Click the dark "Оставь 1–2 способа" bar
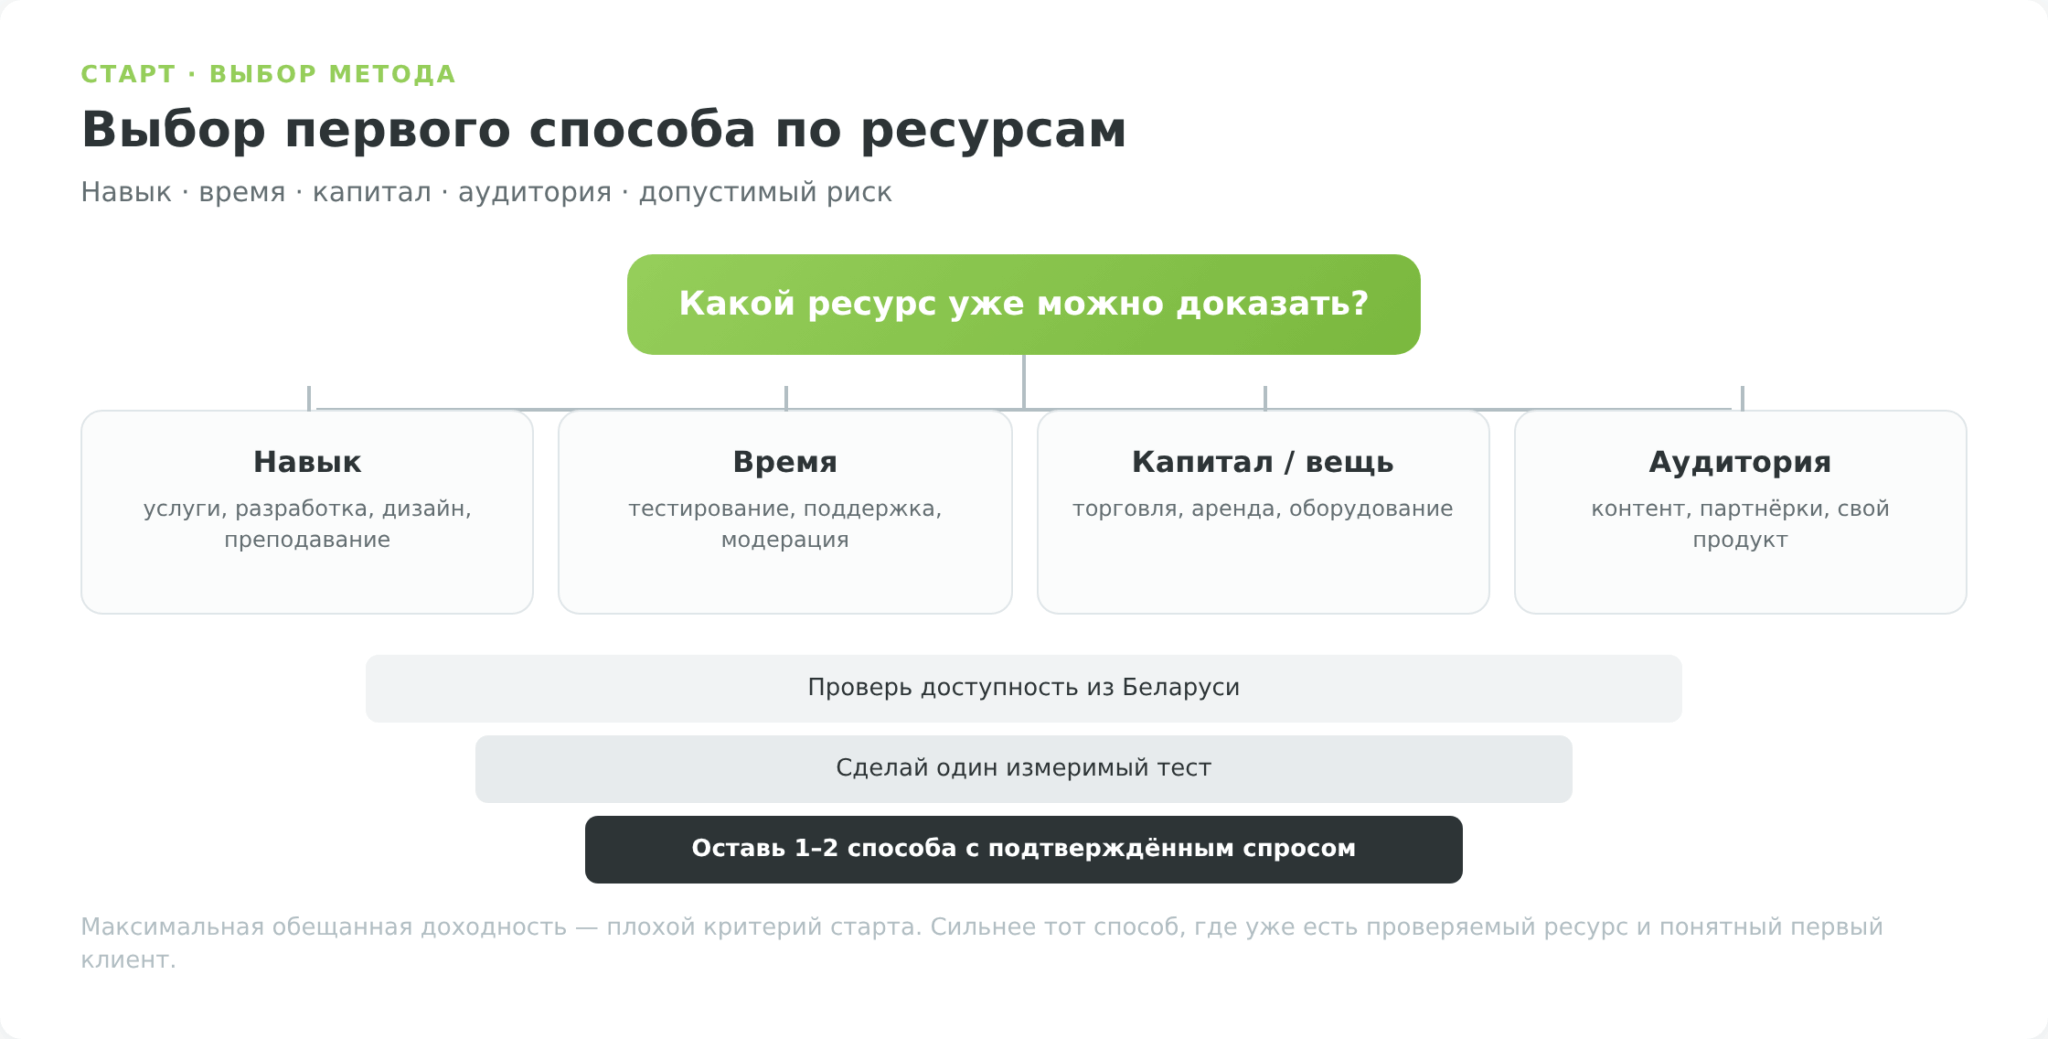This screenshot has width=2048, height=1039. click(1023, 849)
